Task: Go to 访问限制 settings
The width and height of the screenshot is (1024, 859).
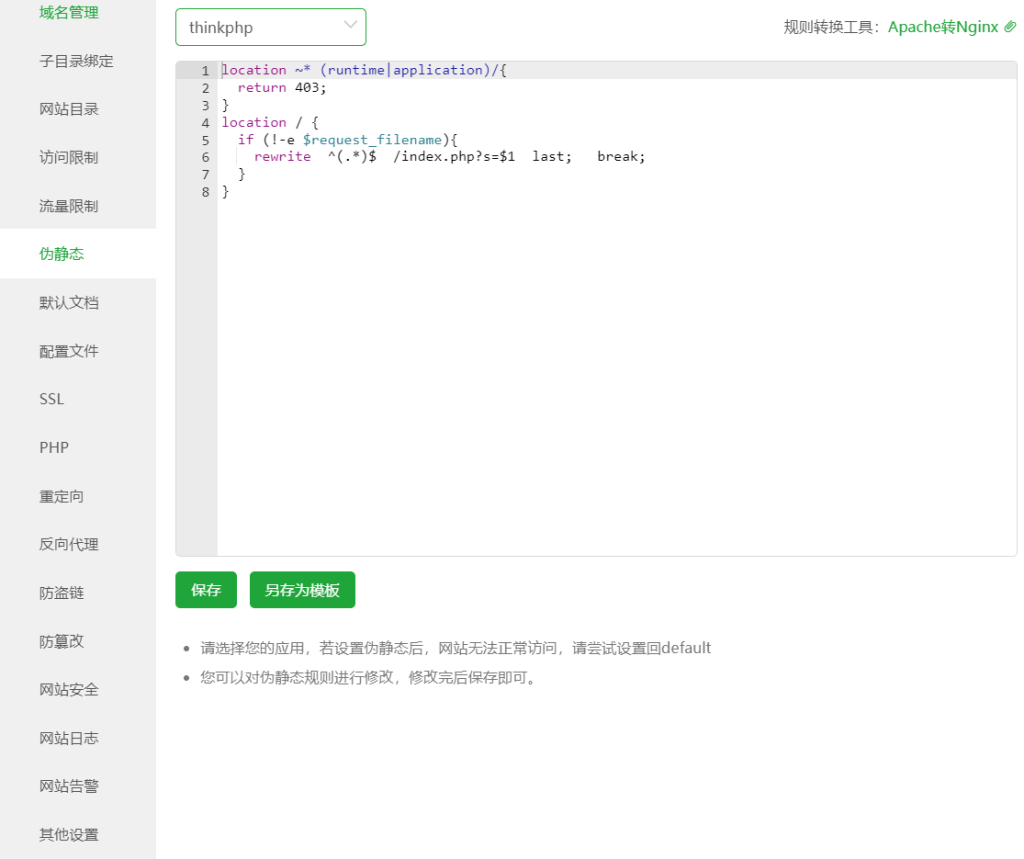Action: (x=69, y=157)
